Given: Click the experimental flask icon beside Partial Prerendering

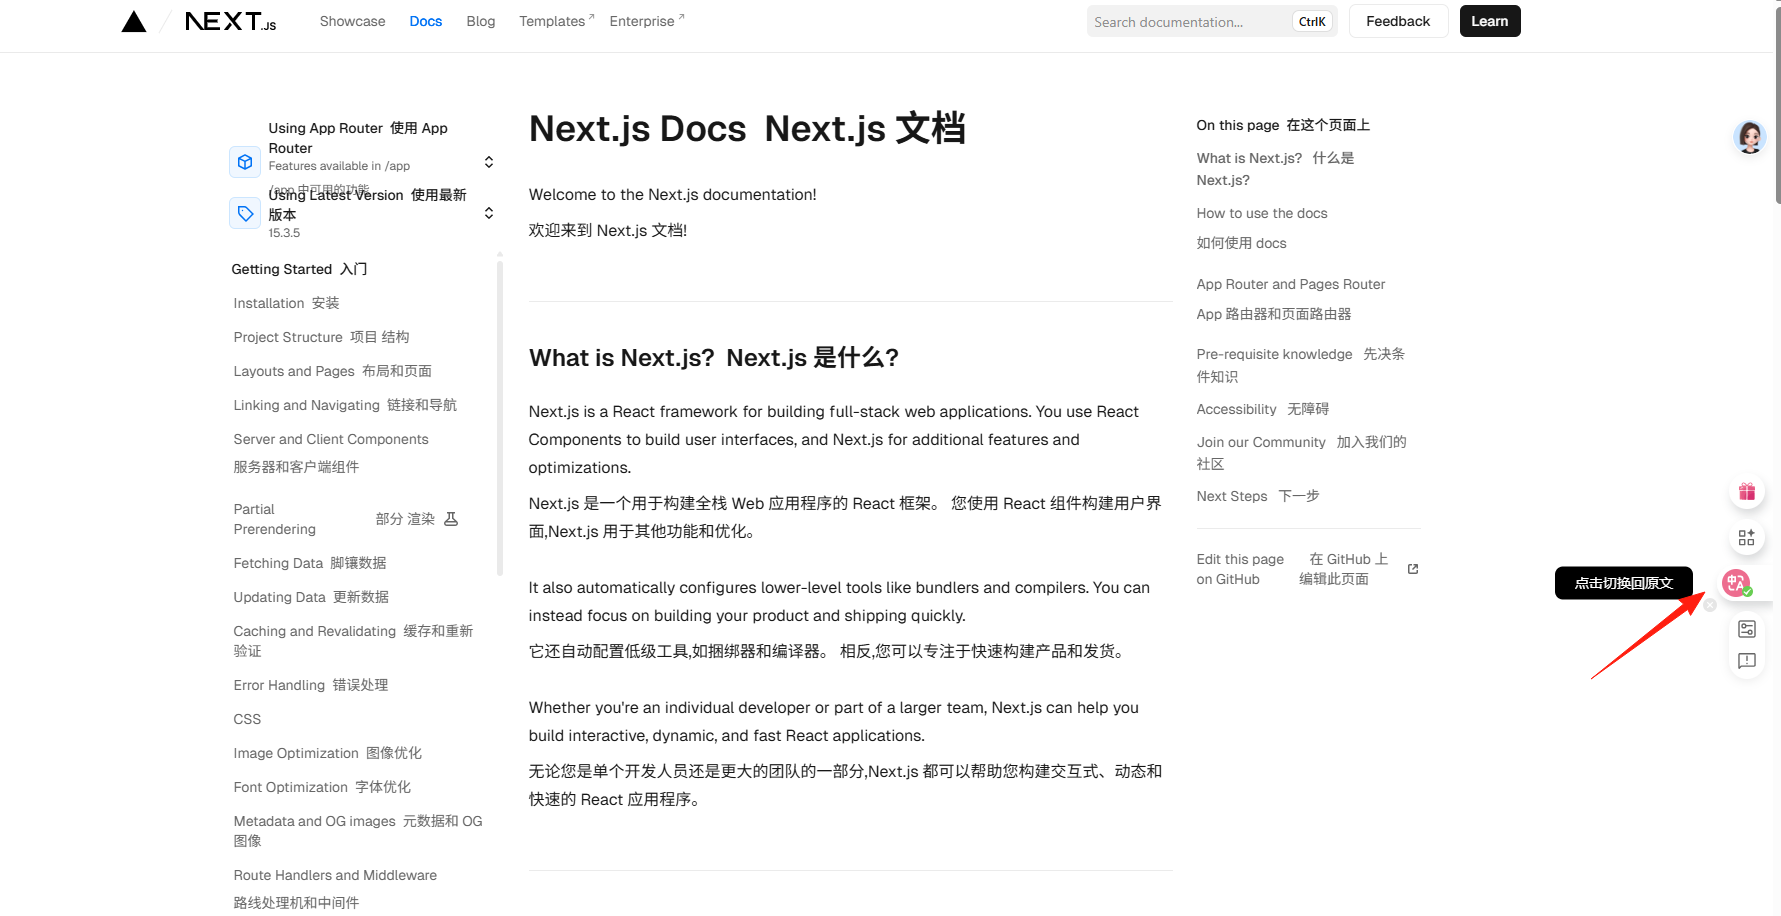Looking at the screenshot, I should pyautogui.click(x=451, y=519).
